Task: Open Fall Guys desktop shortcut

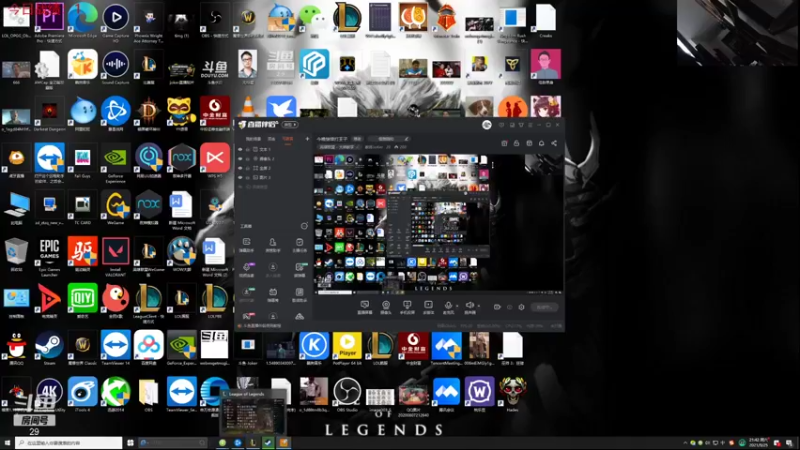Action: click(x=83, y=158)
